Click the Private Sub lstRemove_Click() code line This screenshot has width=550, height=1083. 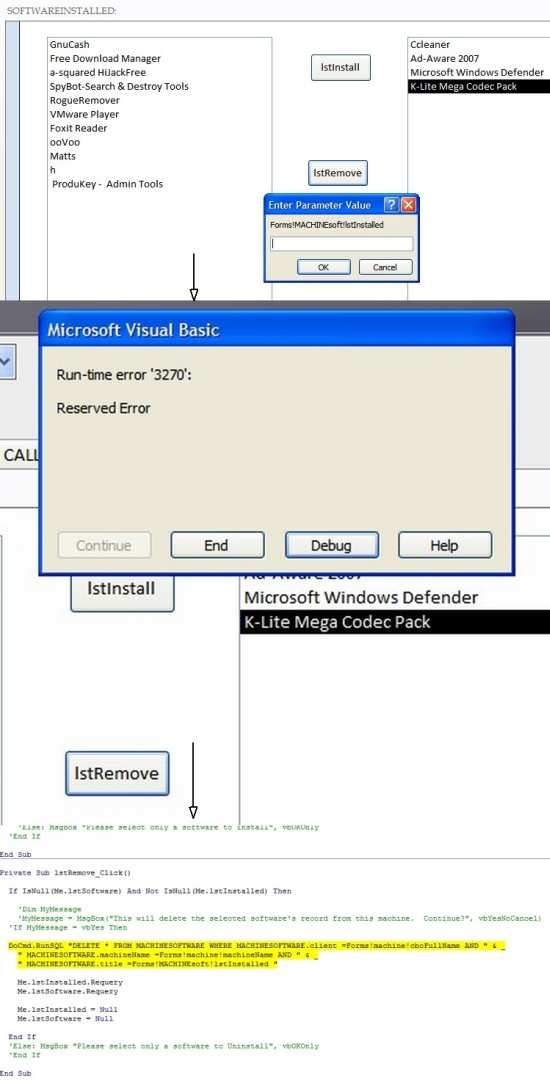[65, 872]
